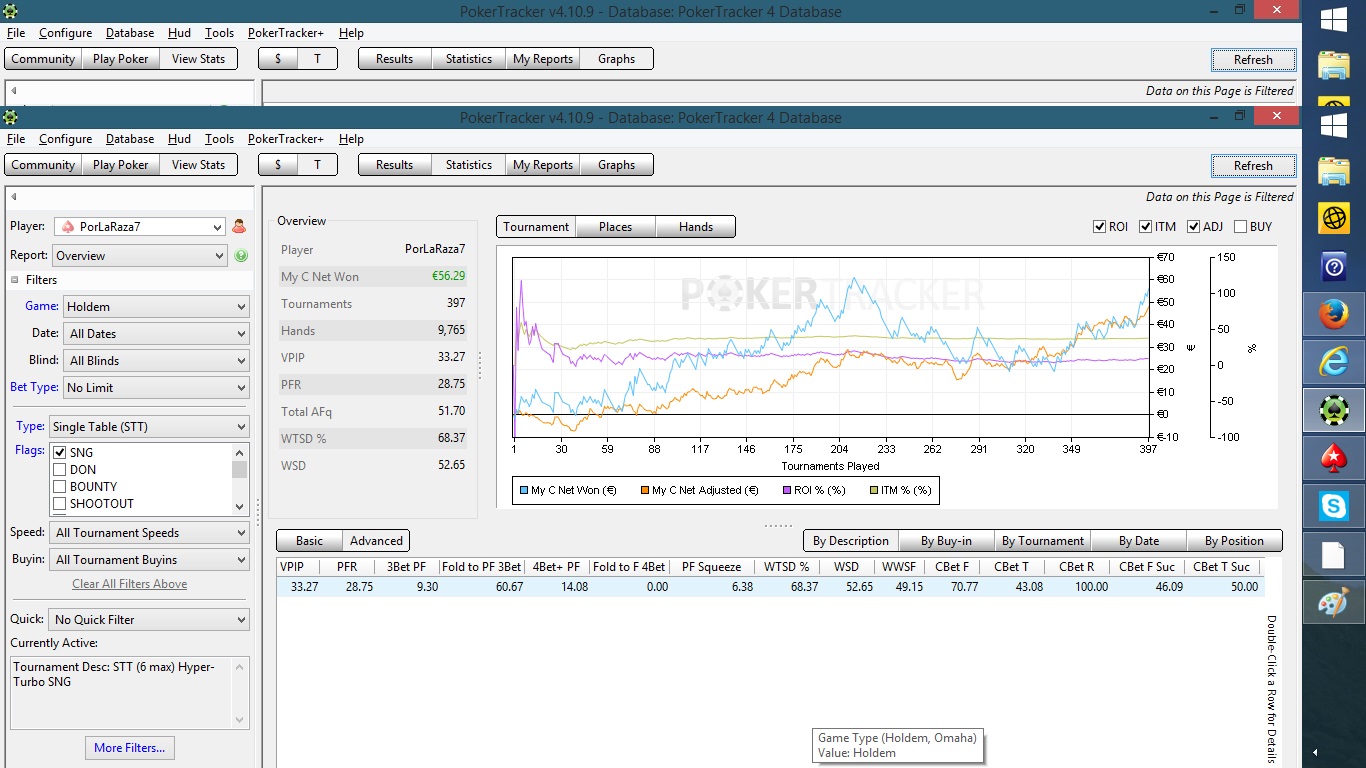Viewport: 1366px width, 768px height.
Task: Open the Buyin dropdown
Action: click(150, 560)
